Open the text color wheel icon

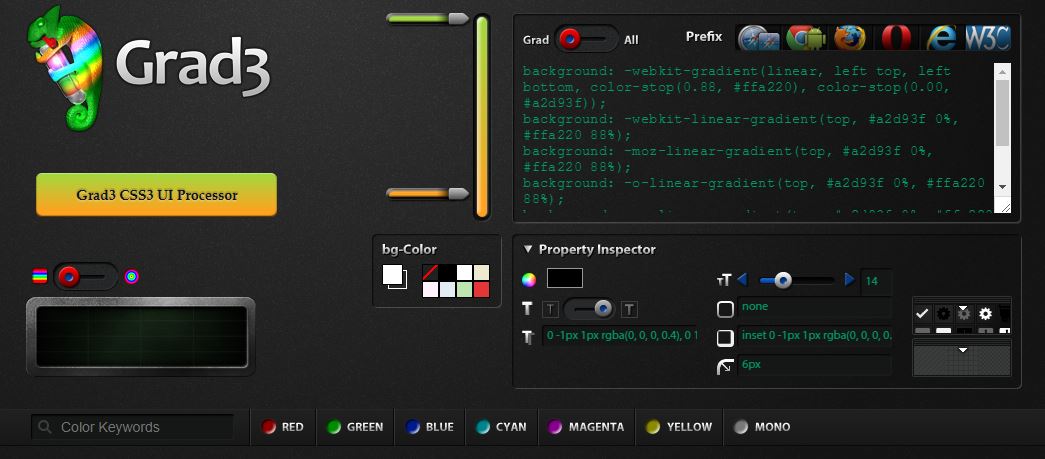pos(529,280)
